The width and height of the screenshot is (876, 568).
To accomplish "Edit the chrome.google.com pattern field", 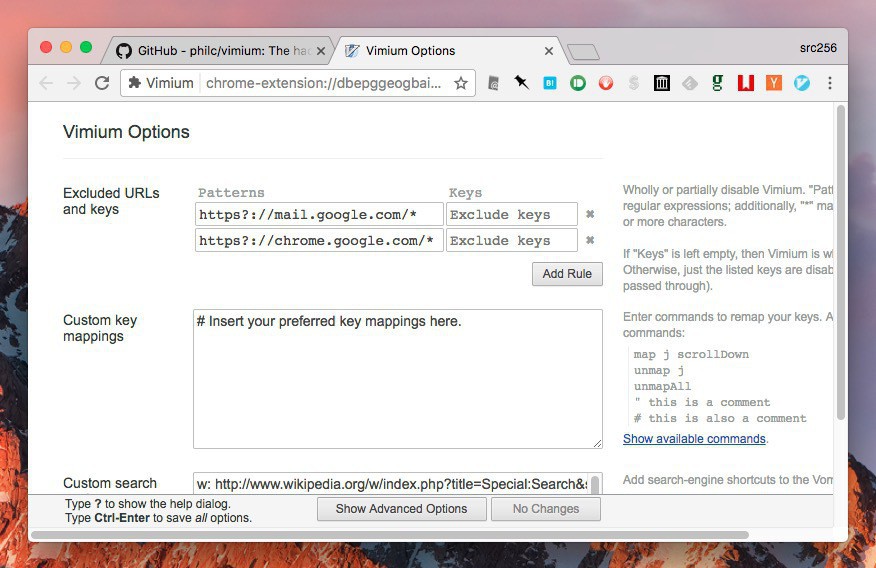I will coord(319,240).
